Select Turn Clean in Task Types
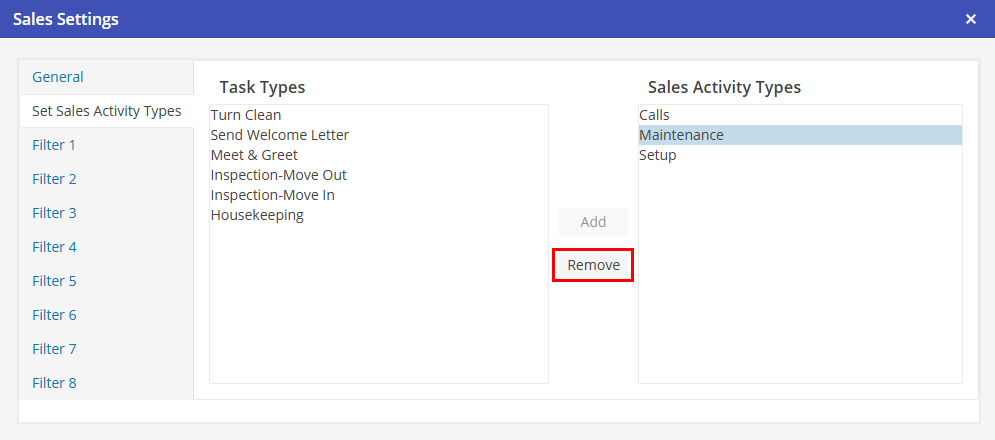 click(246, 115)
